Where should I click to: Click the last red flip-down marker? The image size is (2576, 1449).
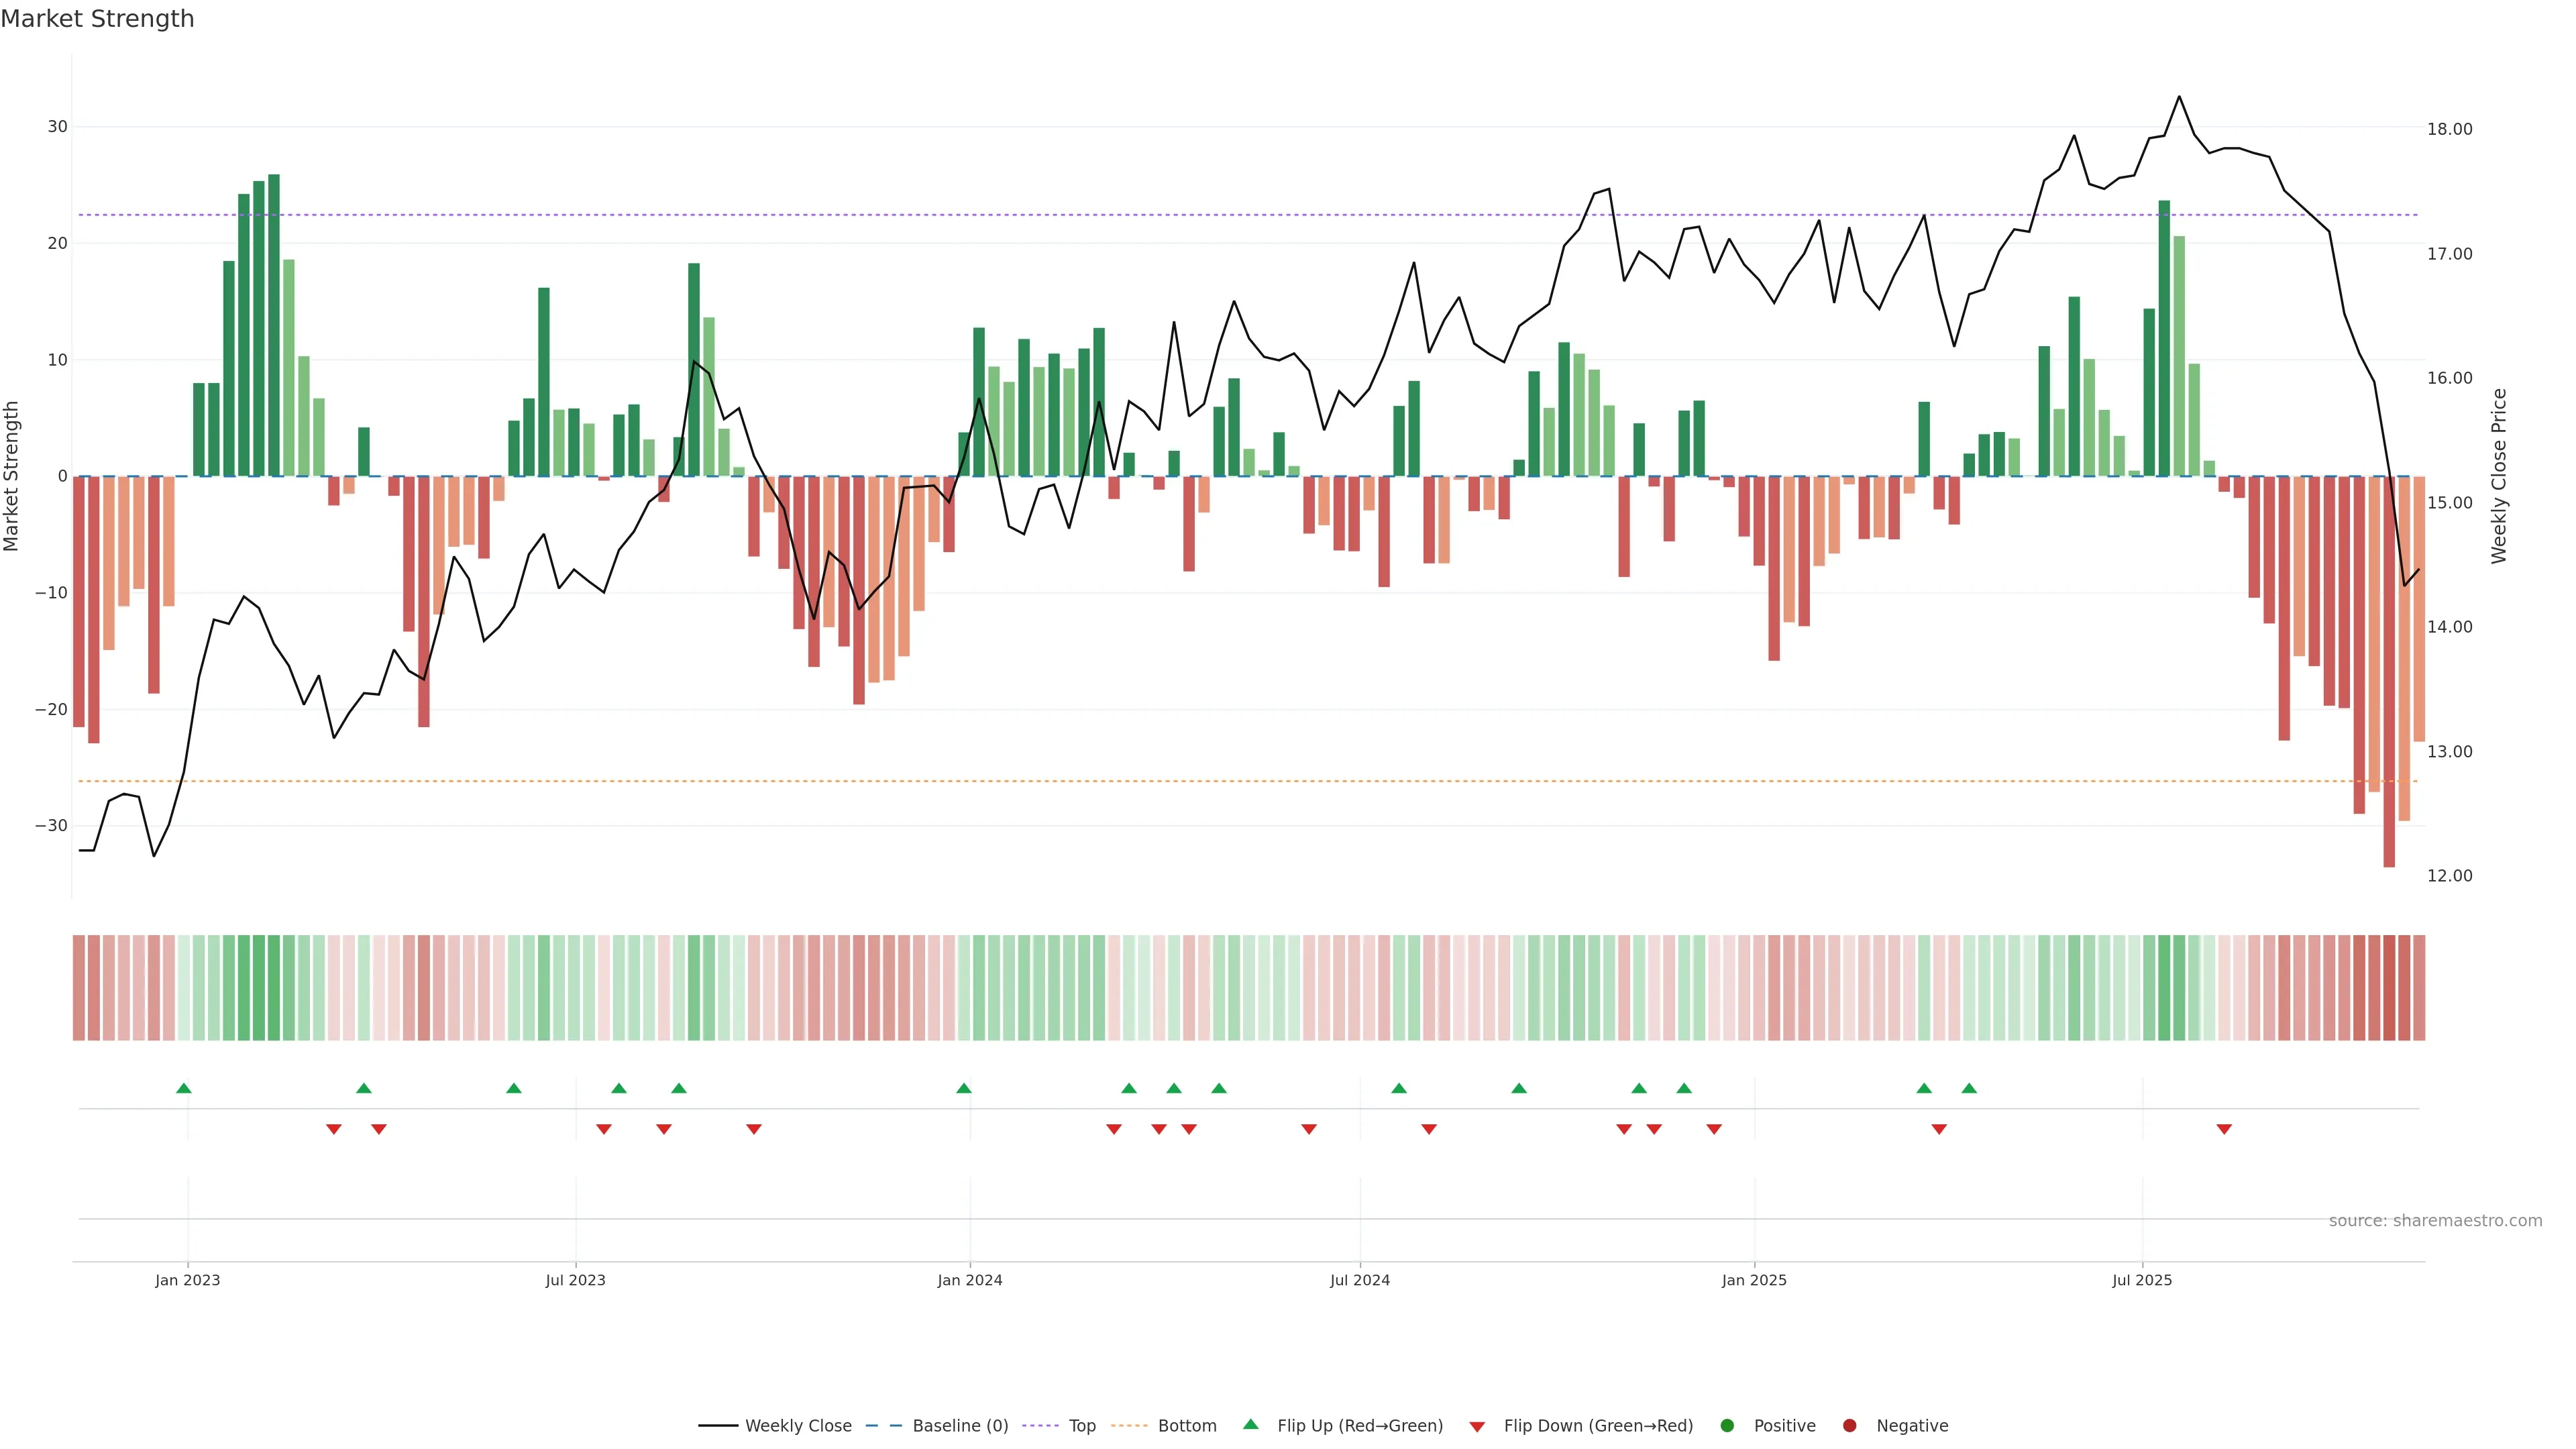click(2224, 1129)
